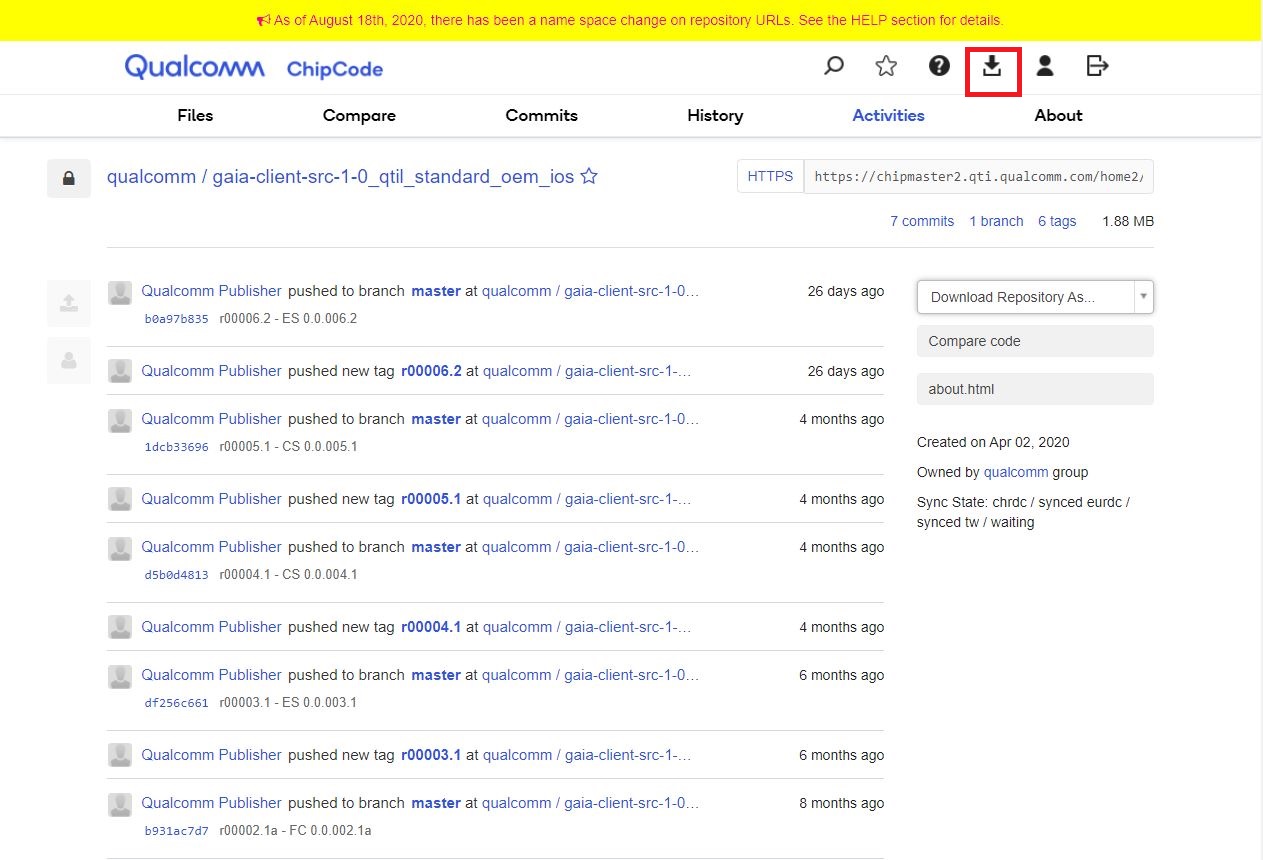Go to the Commits tab

click(x=541, y=115)
